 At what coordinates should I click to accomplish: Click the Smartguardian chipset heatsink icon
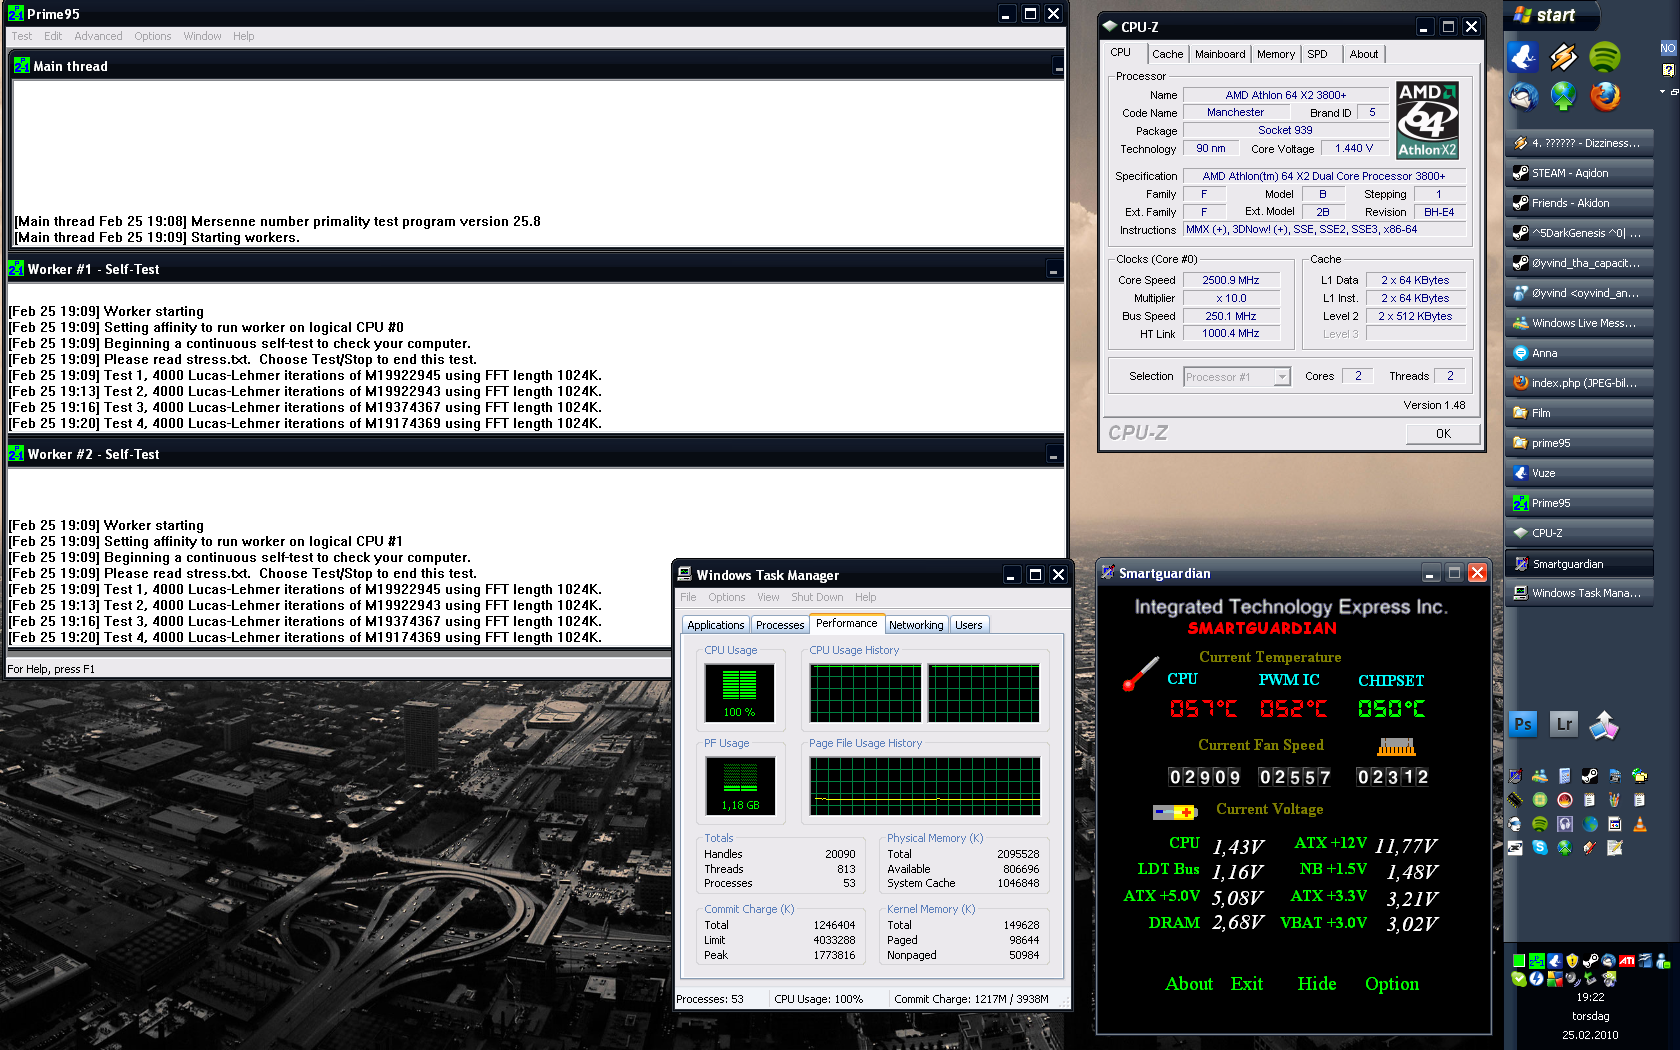[x=1397, y=747]
